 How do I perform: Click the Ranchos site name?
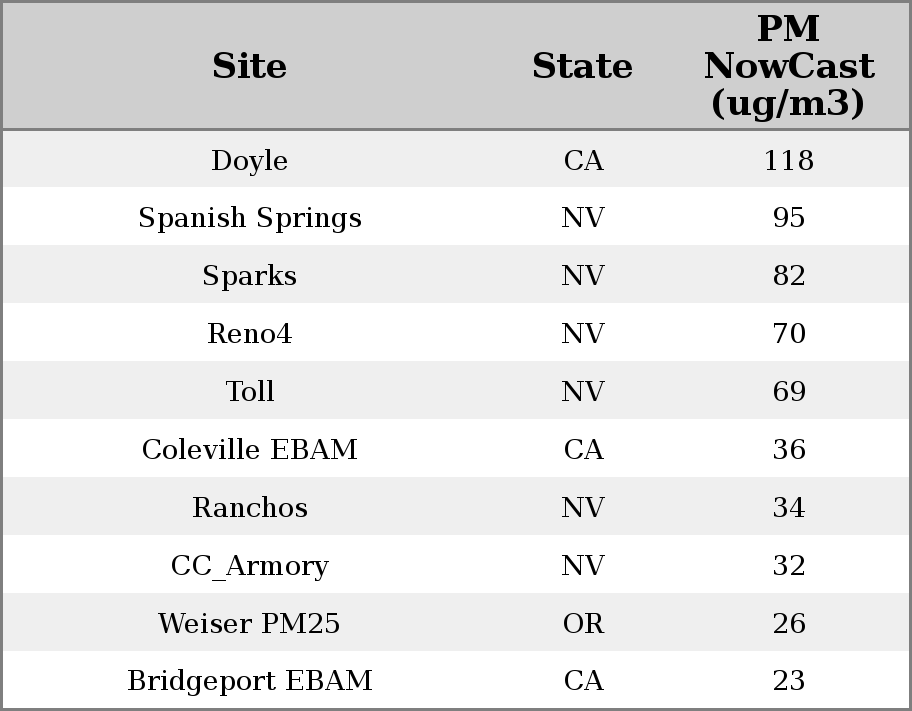[x=249, y=508]
